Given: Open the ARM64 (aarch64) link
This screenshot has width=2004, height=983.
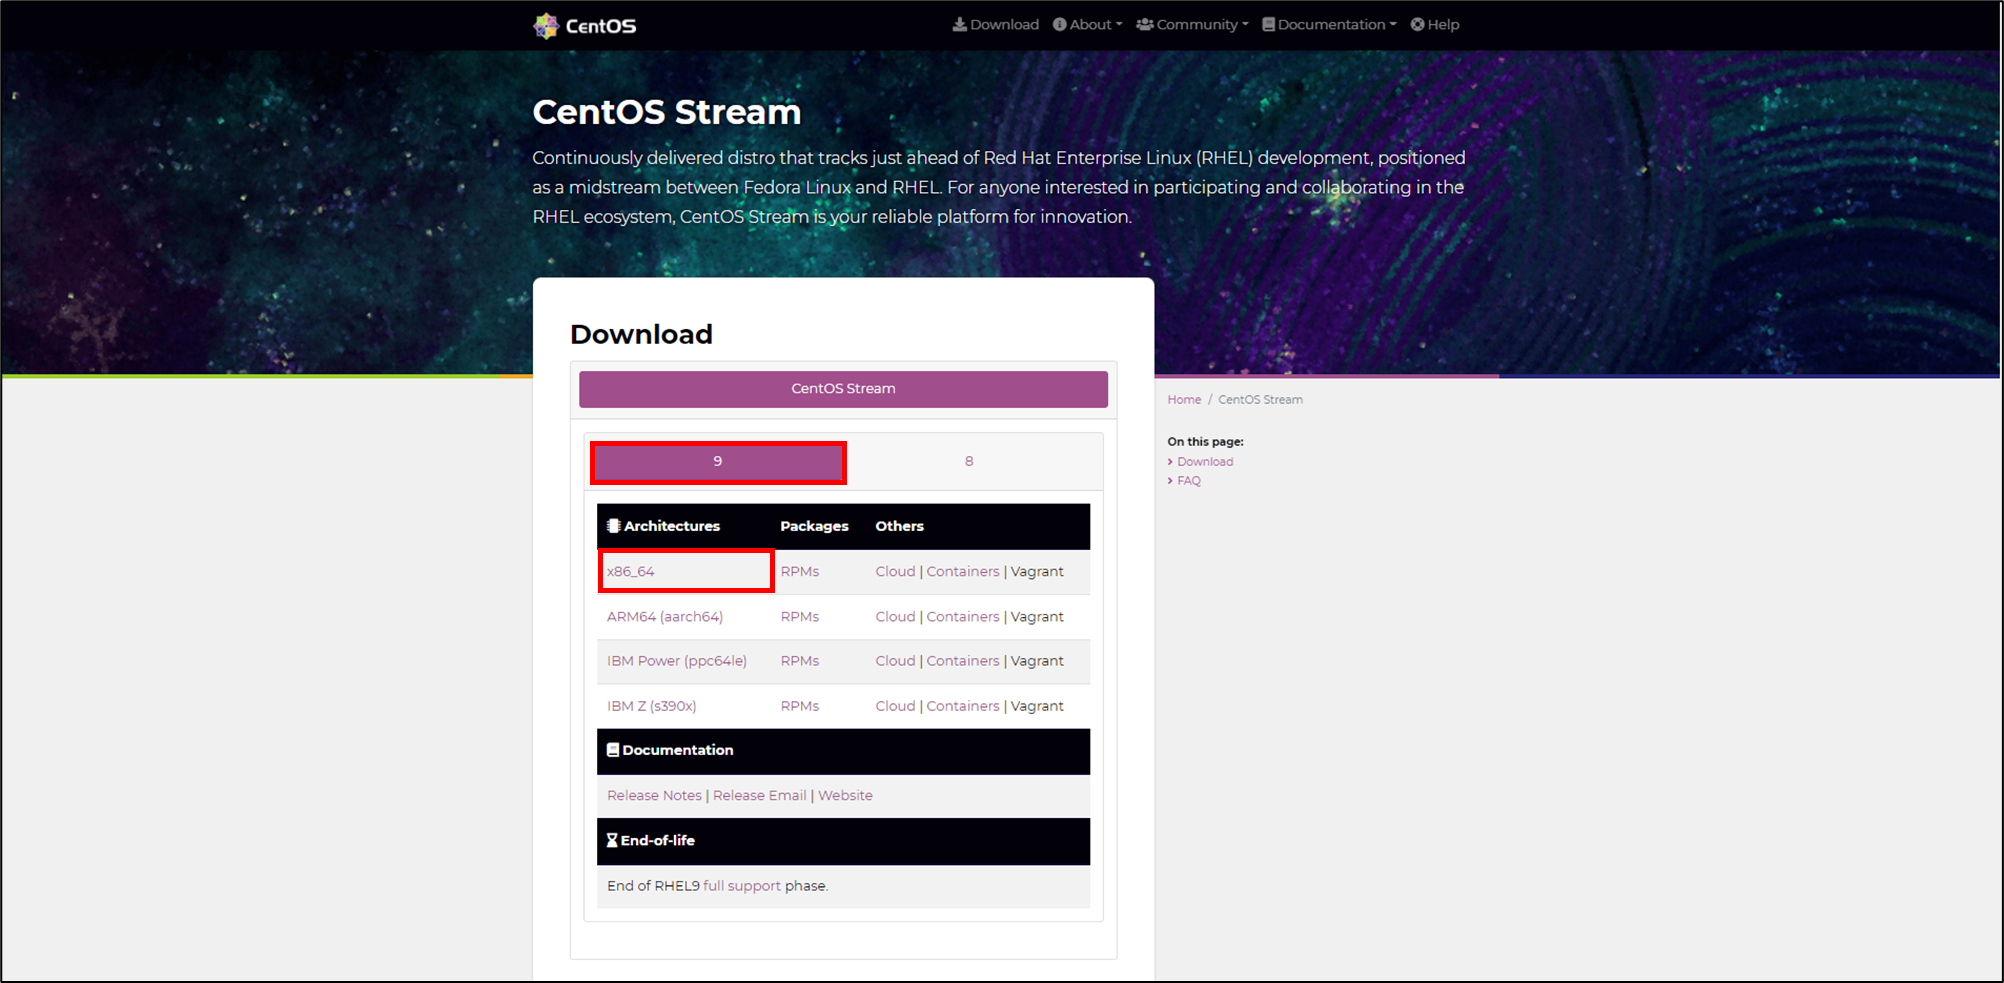Looking at the screenshot, I should (665, 617).
